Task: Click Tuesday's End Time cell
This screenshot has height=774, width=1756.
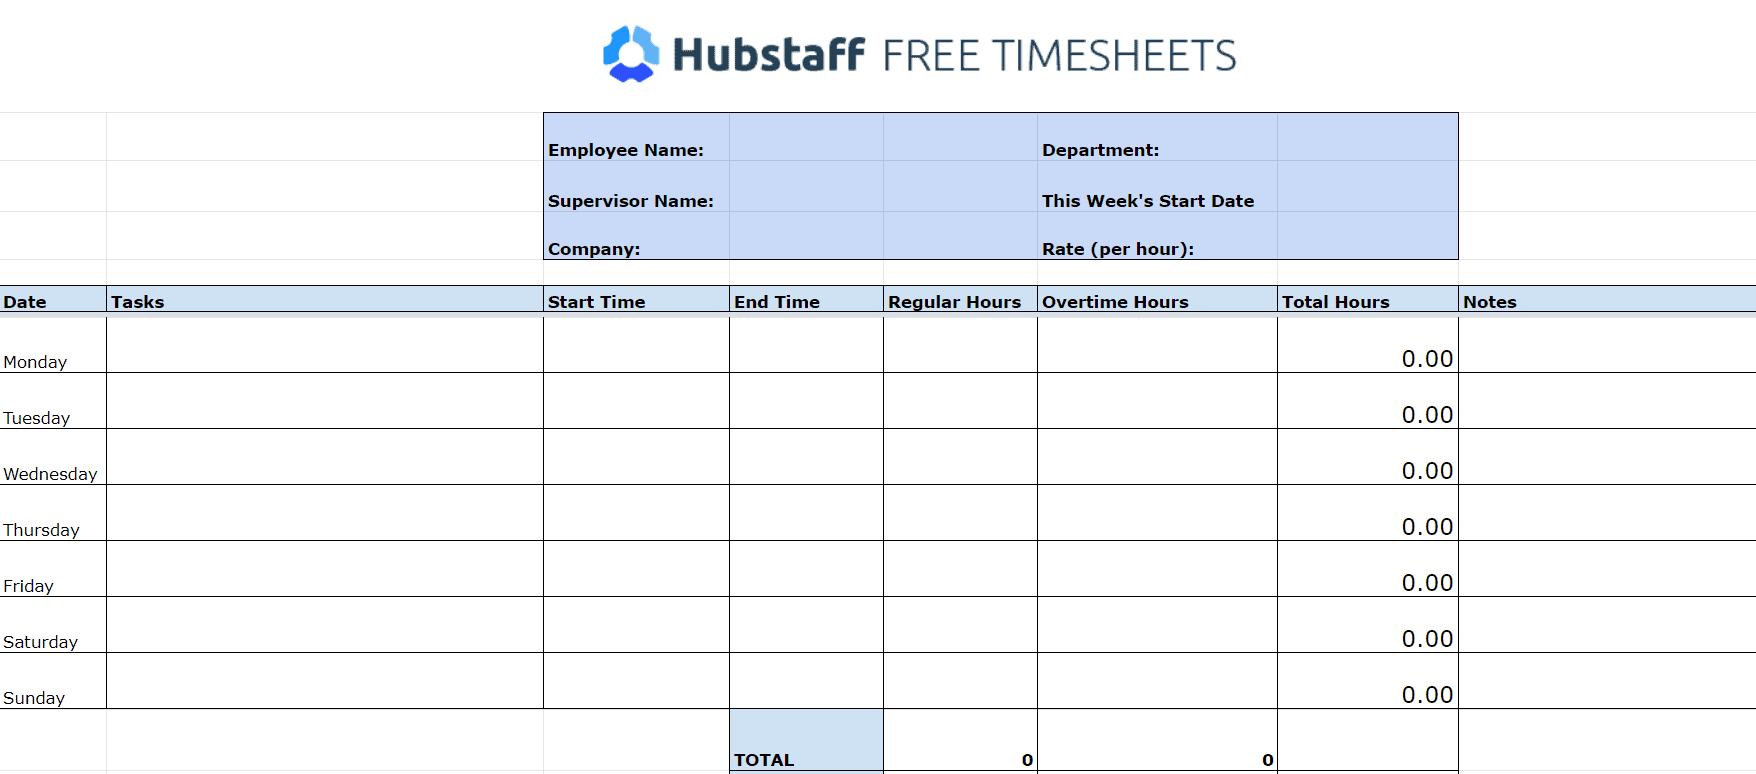Action: pyautogui.click(x=806, y=401)
